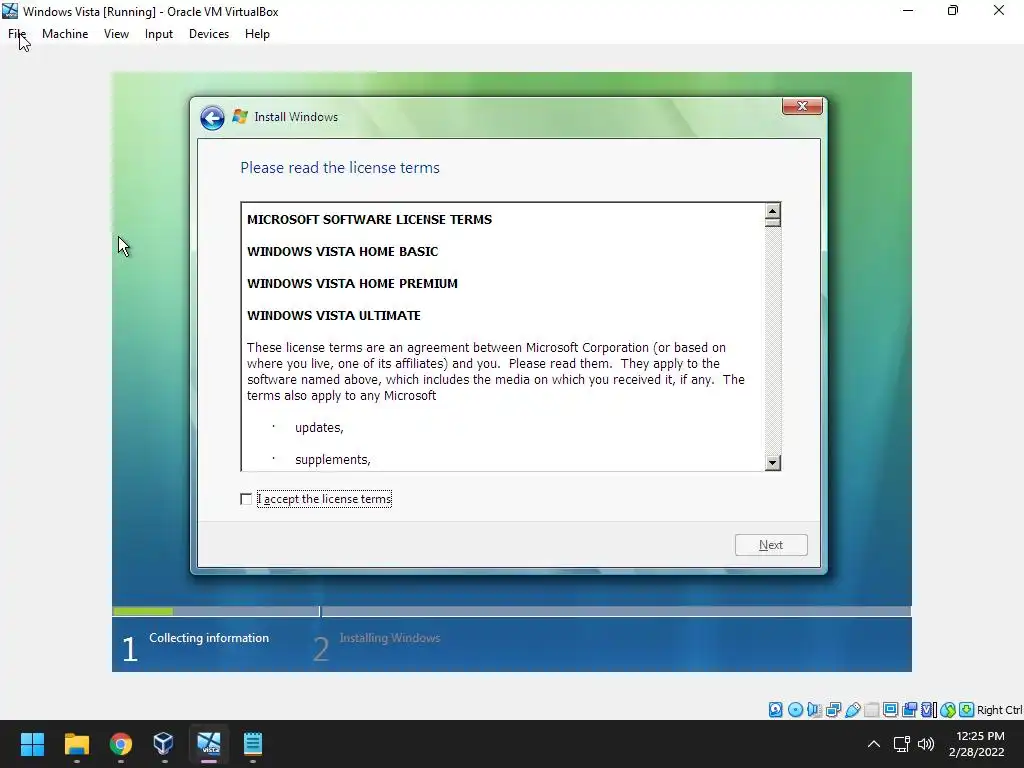Image resolution: width=1024 pixels, height=768 pixels.
Task: Click the greyed shared folders status icon
Action: (871, 710)
